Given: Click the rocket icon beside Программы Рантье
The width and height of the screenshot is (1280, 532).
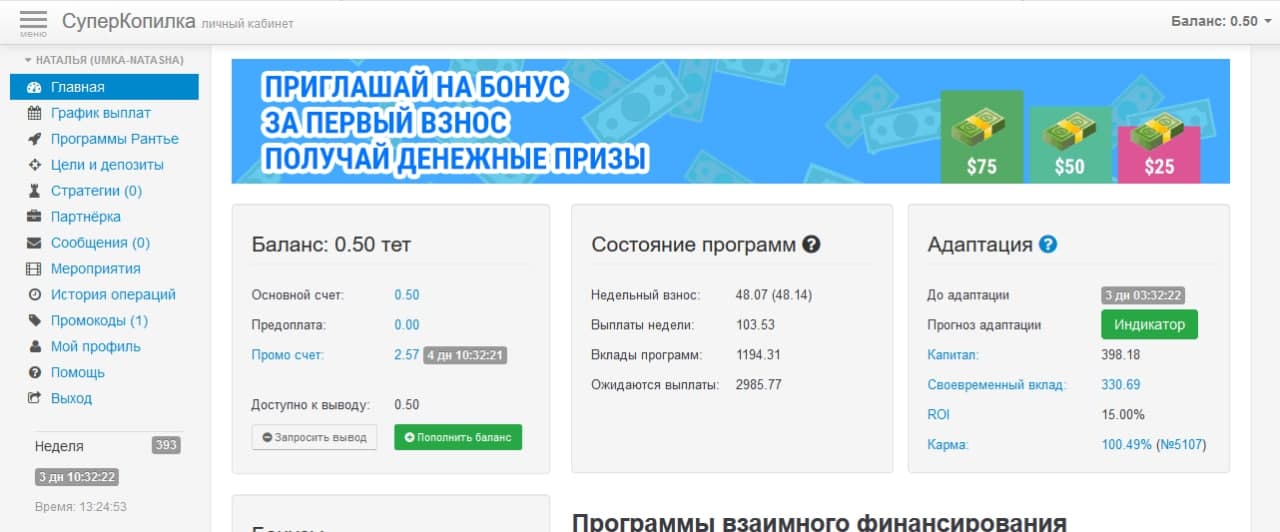Looking at the screenshot, I should pyautogui.click(x=34, y=139).
